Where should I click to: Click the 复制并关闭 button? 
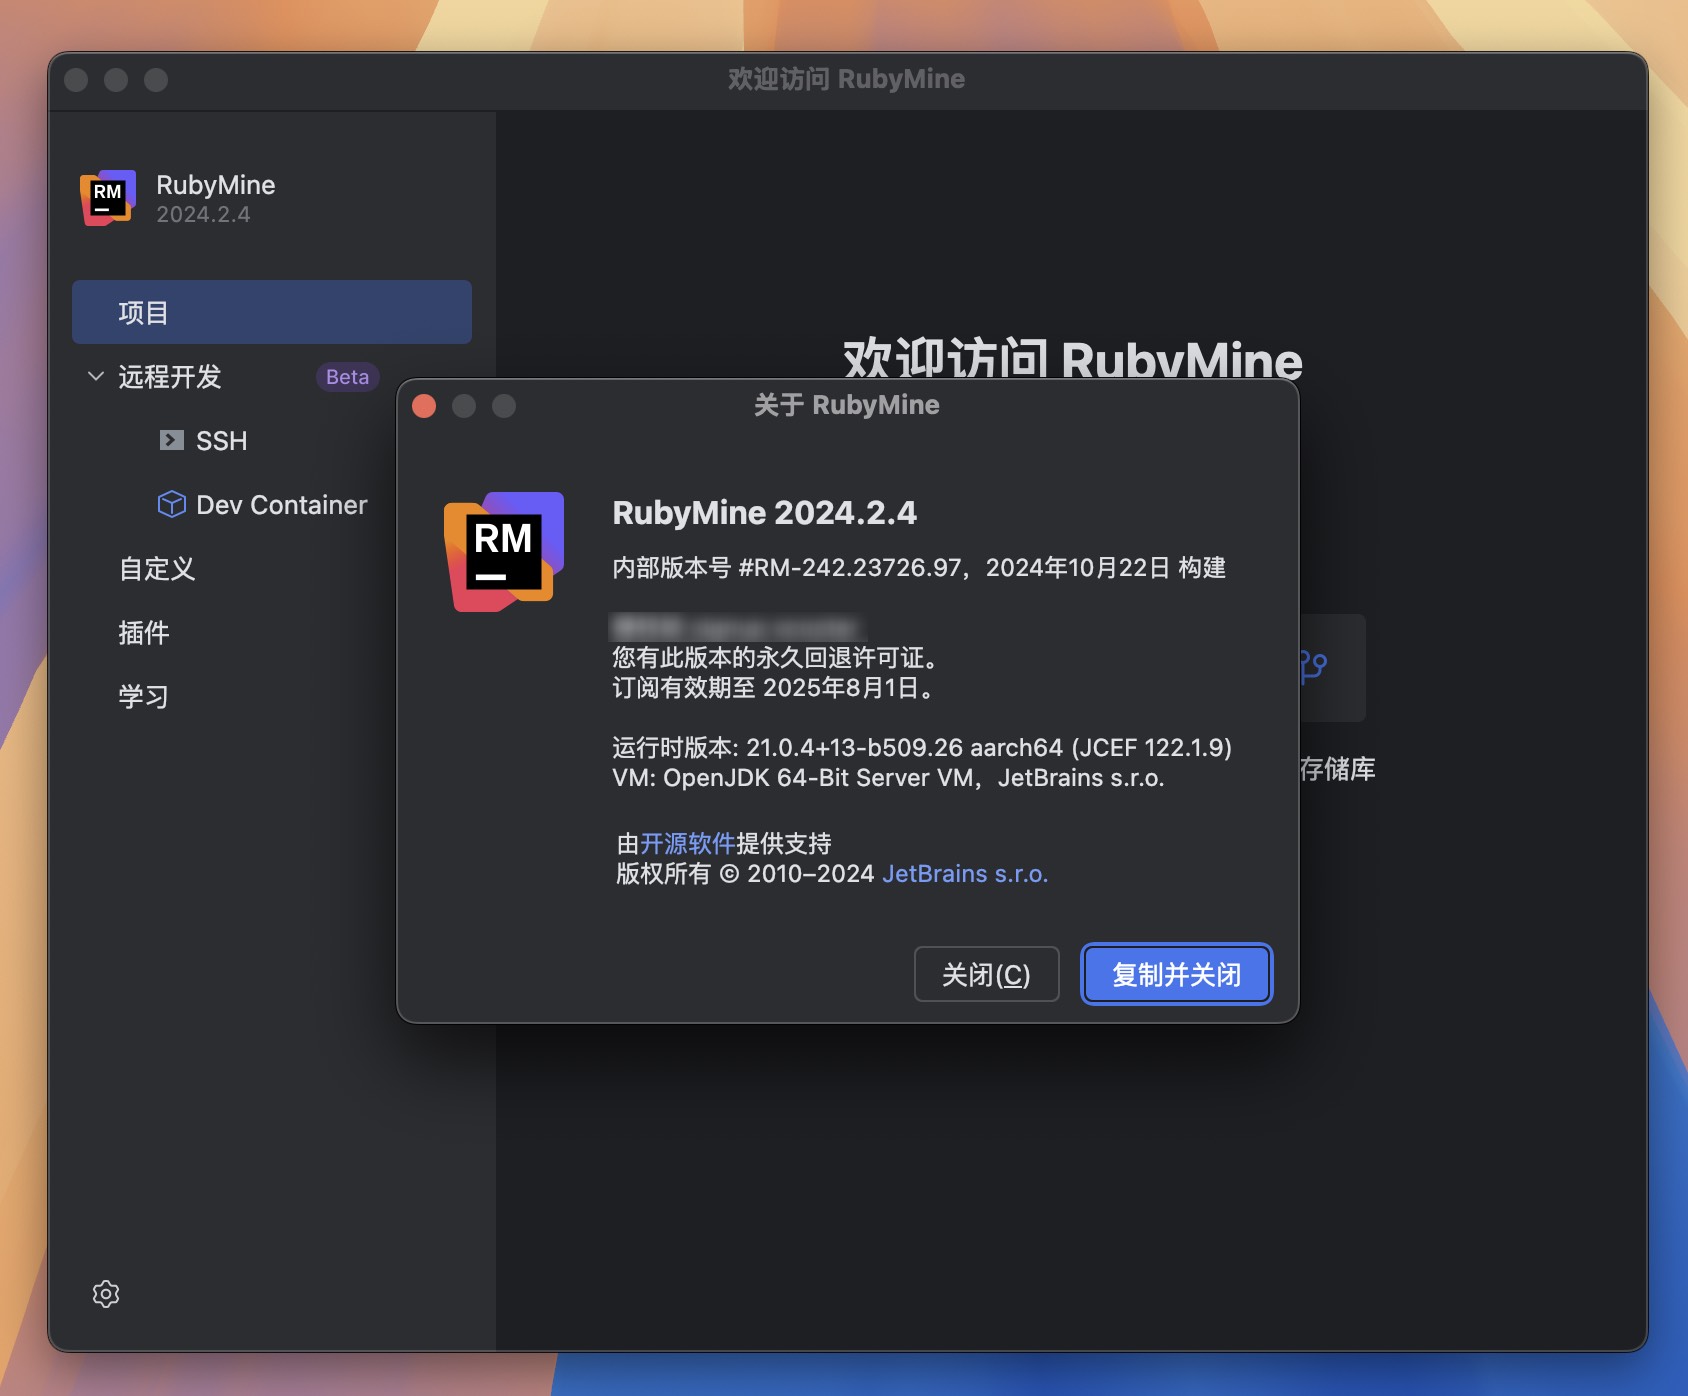coord(1177,974)
